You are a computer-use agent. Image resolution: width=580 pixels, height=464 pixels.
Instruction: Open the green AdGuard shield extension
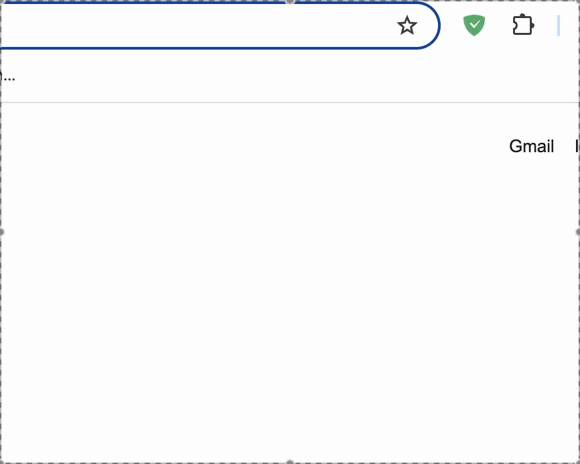click(x=474, y=25)
